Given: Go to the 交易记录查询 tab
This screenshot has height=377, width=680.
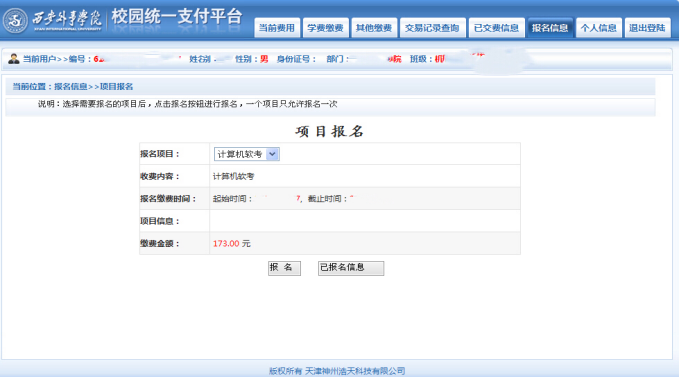Looking at the screenshot, I should tap(432, 28).
